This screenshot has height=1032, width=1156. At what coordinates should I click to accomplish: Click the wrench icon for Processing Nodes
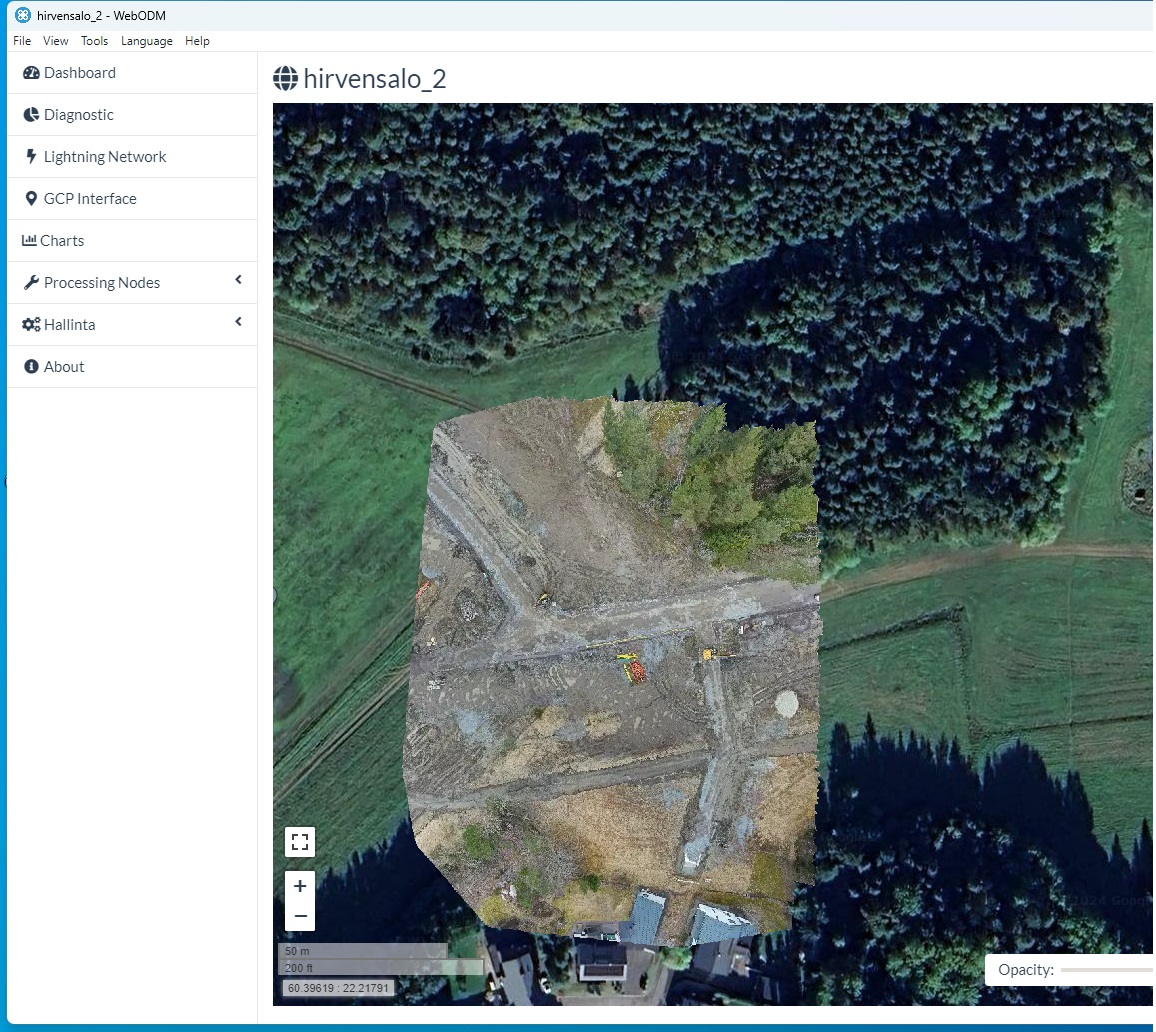pyautogui.click(x=31, y=282)
